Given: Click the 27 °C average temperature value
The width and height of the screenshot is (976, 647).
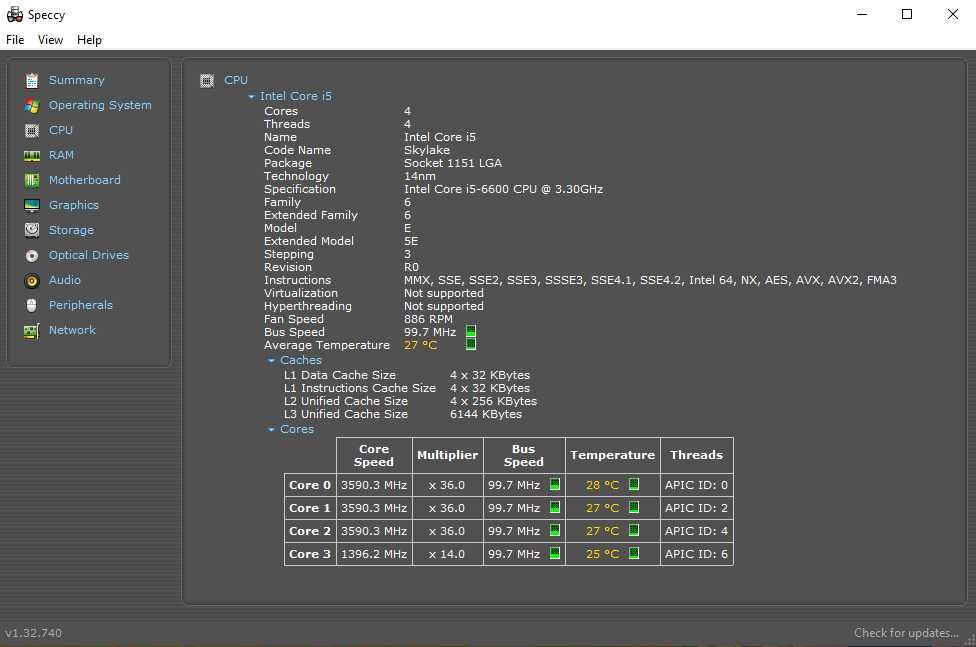Looking at the screenshot, I should click(x=420, y=345).
